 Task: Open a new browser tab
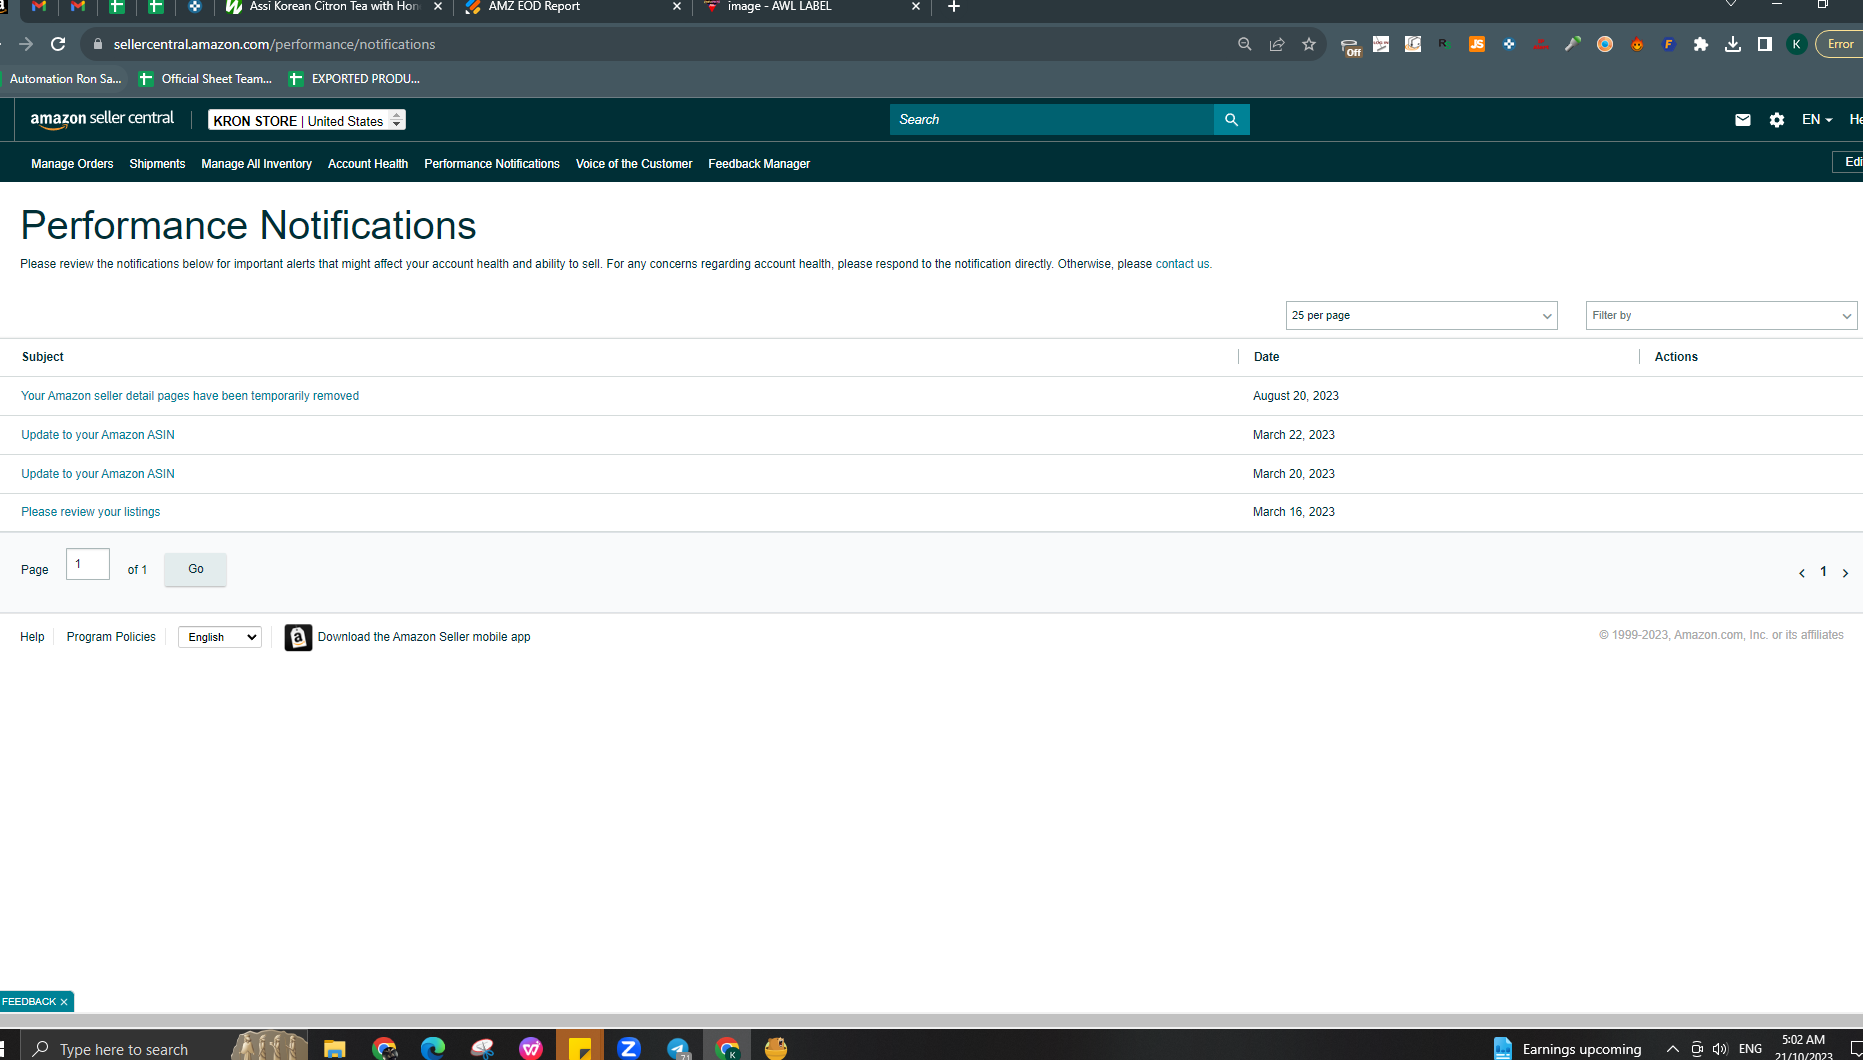coord(954,7)
